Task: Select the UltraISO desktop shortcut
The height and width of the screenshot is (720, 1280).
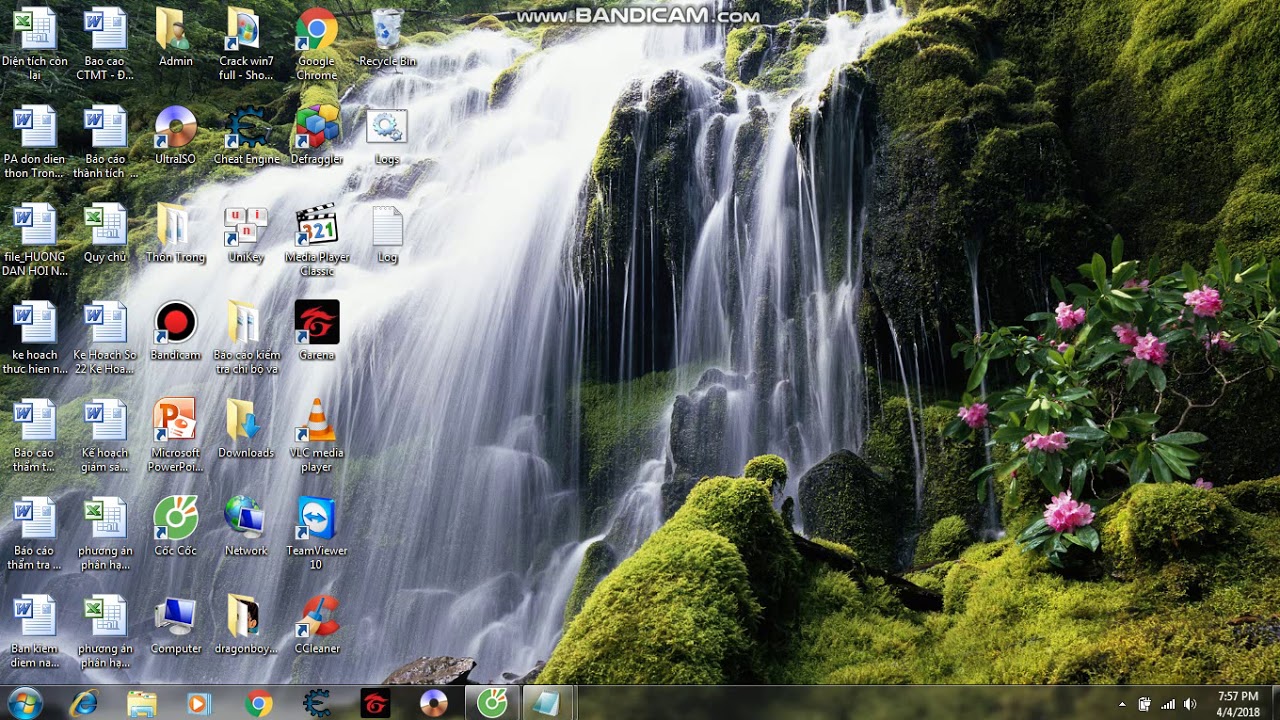Action: click(x=176, y=136)
